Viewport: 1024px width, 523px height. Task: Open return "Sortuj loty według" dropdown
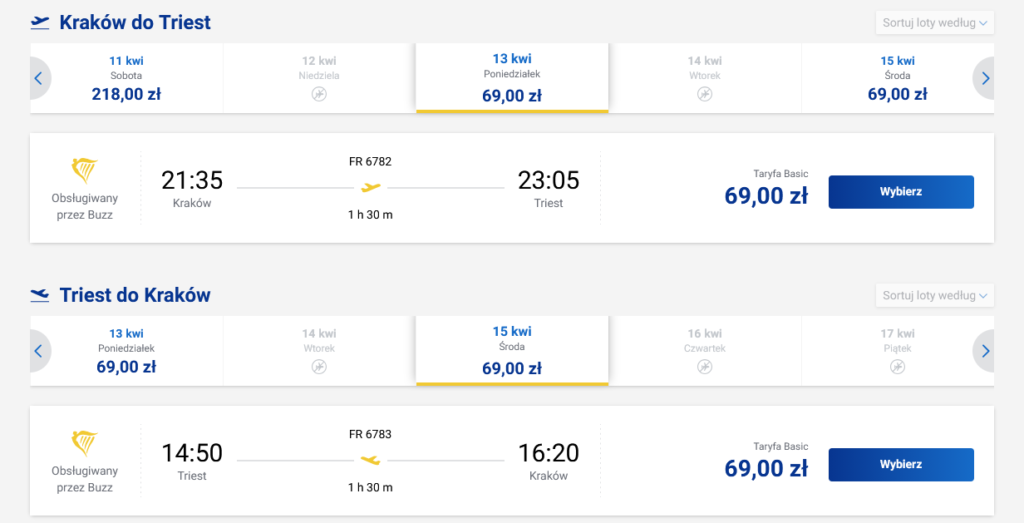[x=935, y=295]
